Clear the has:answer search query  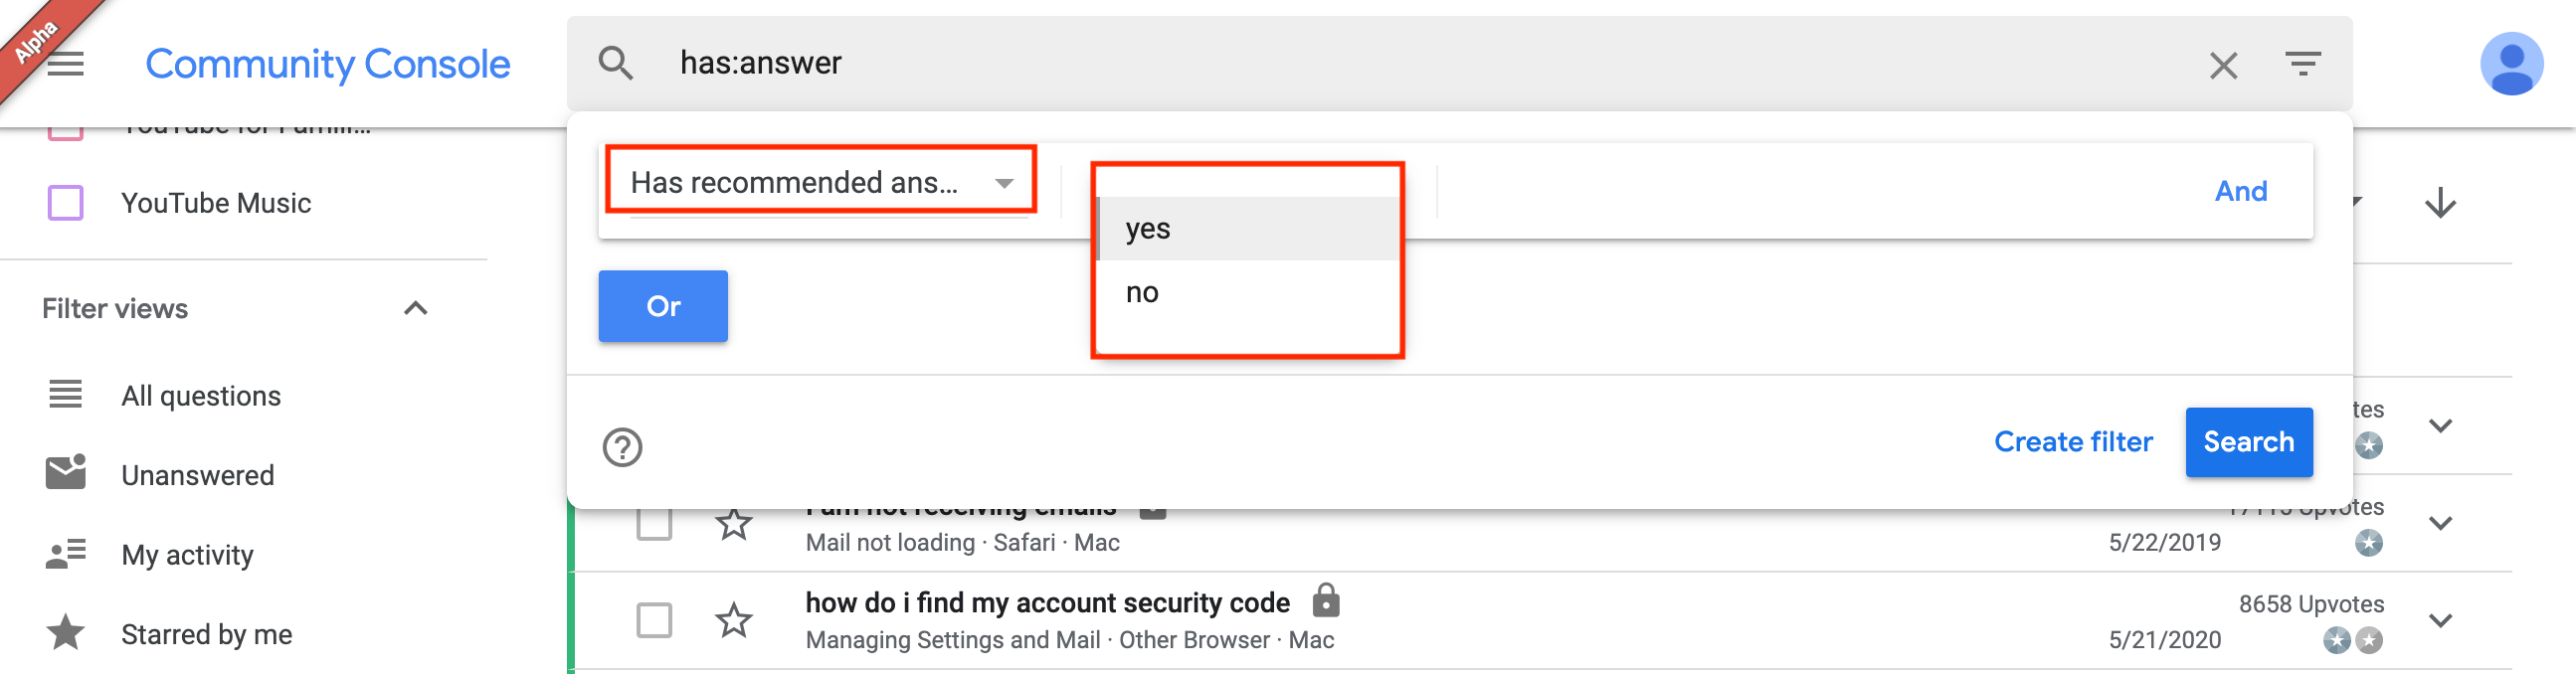(x=2223, y=66)
